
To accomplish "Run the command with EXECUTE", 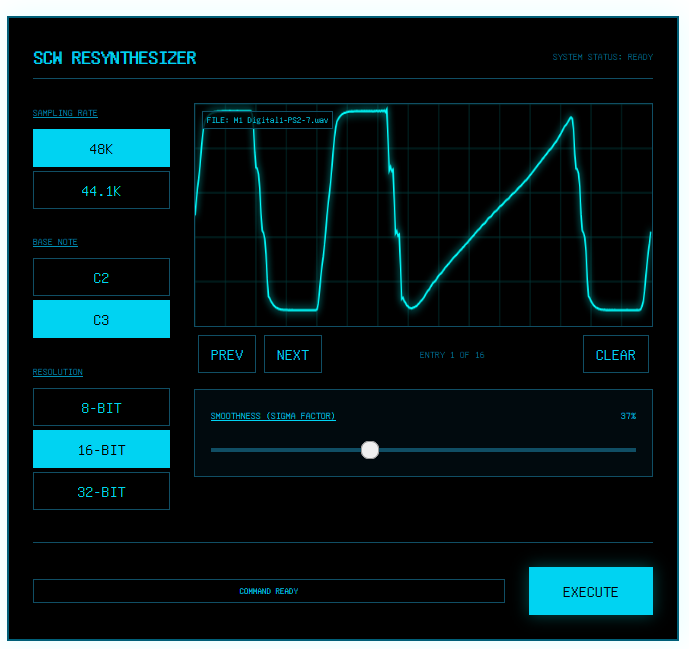I will pos(590,591).
